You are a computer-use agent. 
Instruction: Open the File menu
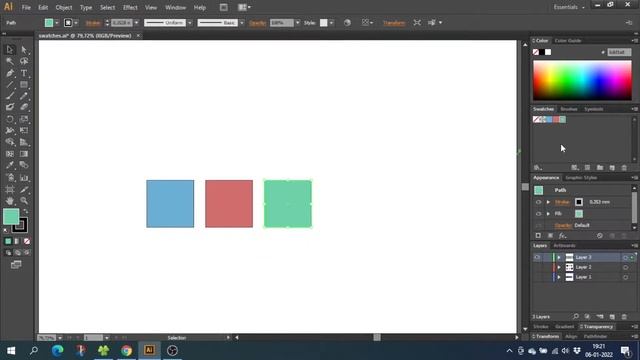click(26, 7)
